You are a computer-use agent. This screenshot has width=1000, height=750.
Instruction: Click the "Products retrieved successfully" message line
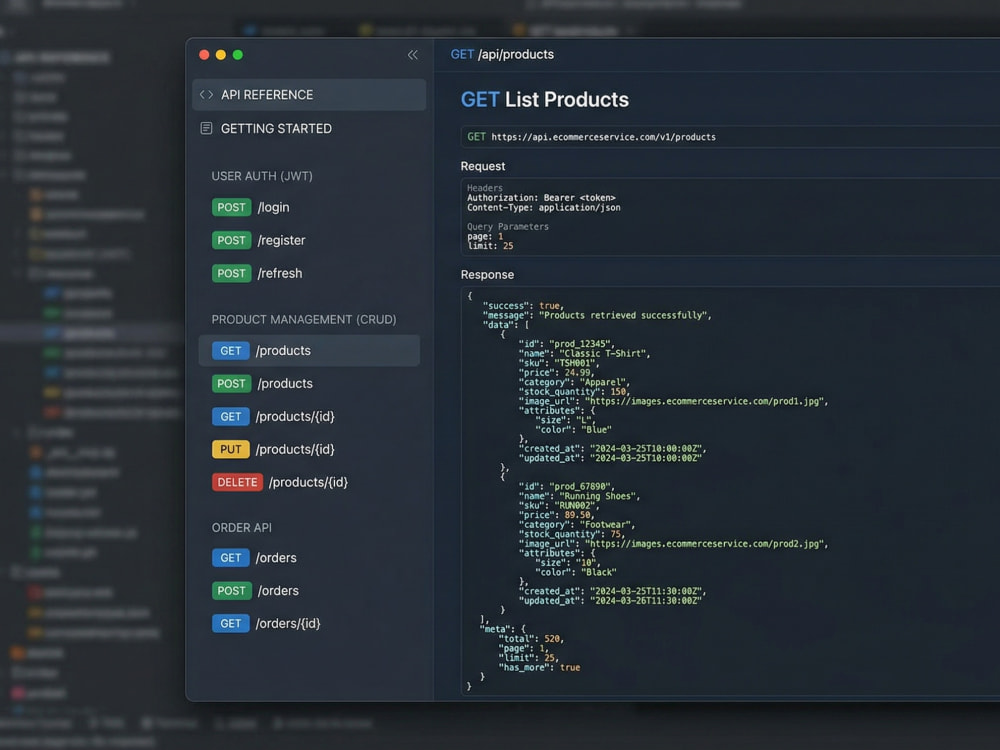[x=597, y=316]
